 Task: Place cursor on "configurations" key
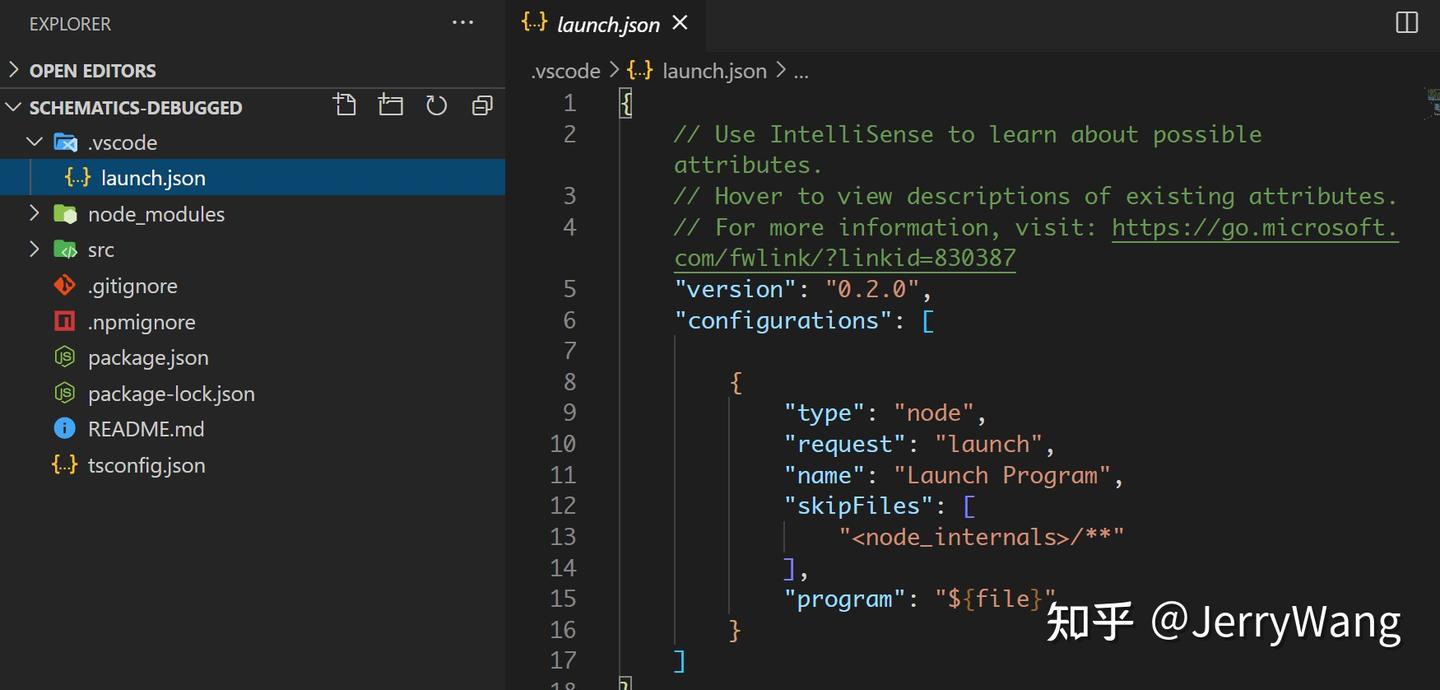[x=784, y=320]
